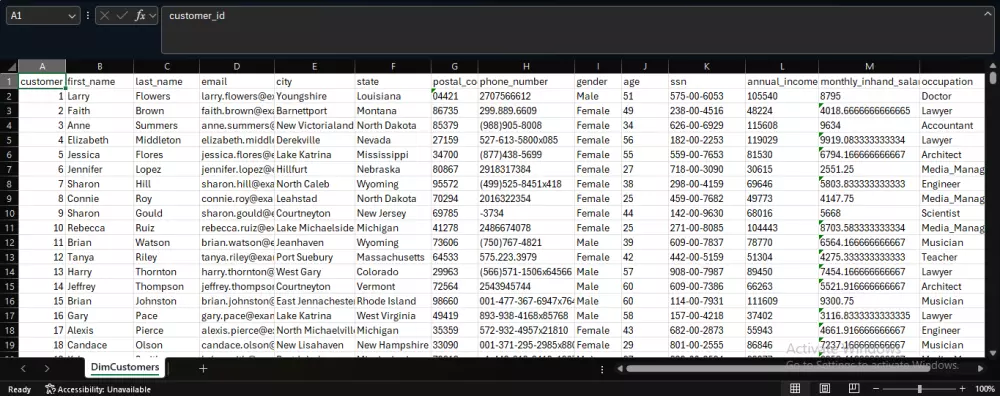
Task: Click state cell Vermont
Action: point(393,287)
